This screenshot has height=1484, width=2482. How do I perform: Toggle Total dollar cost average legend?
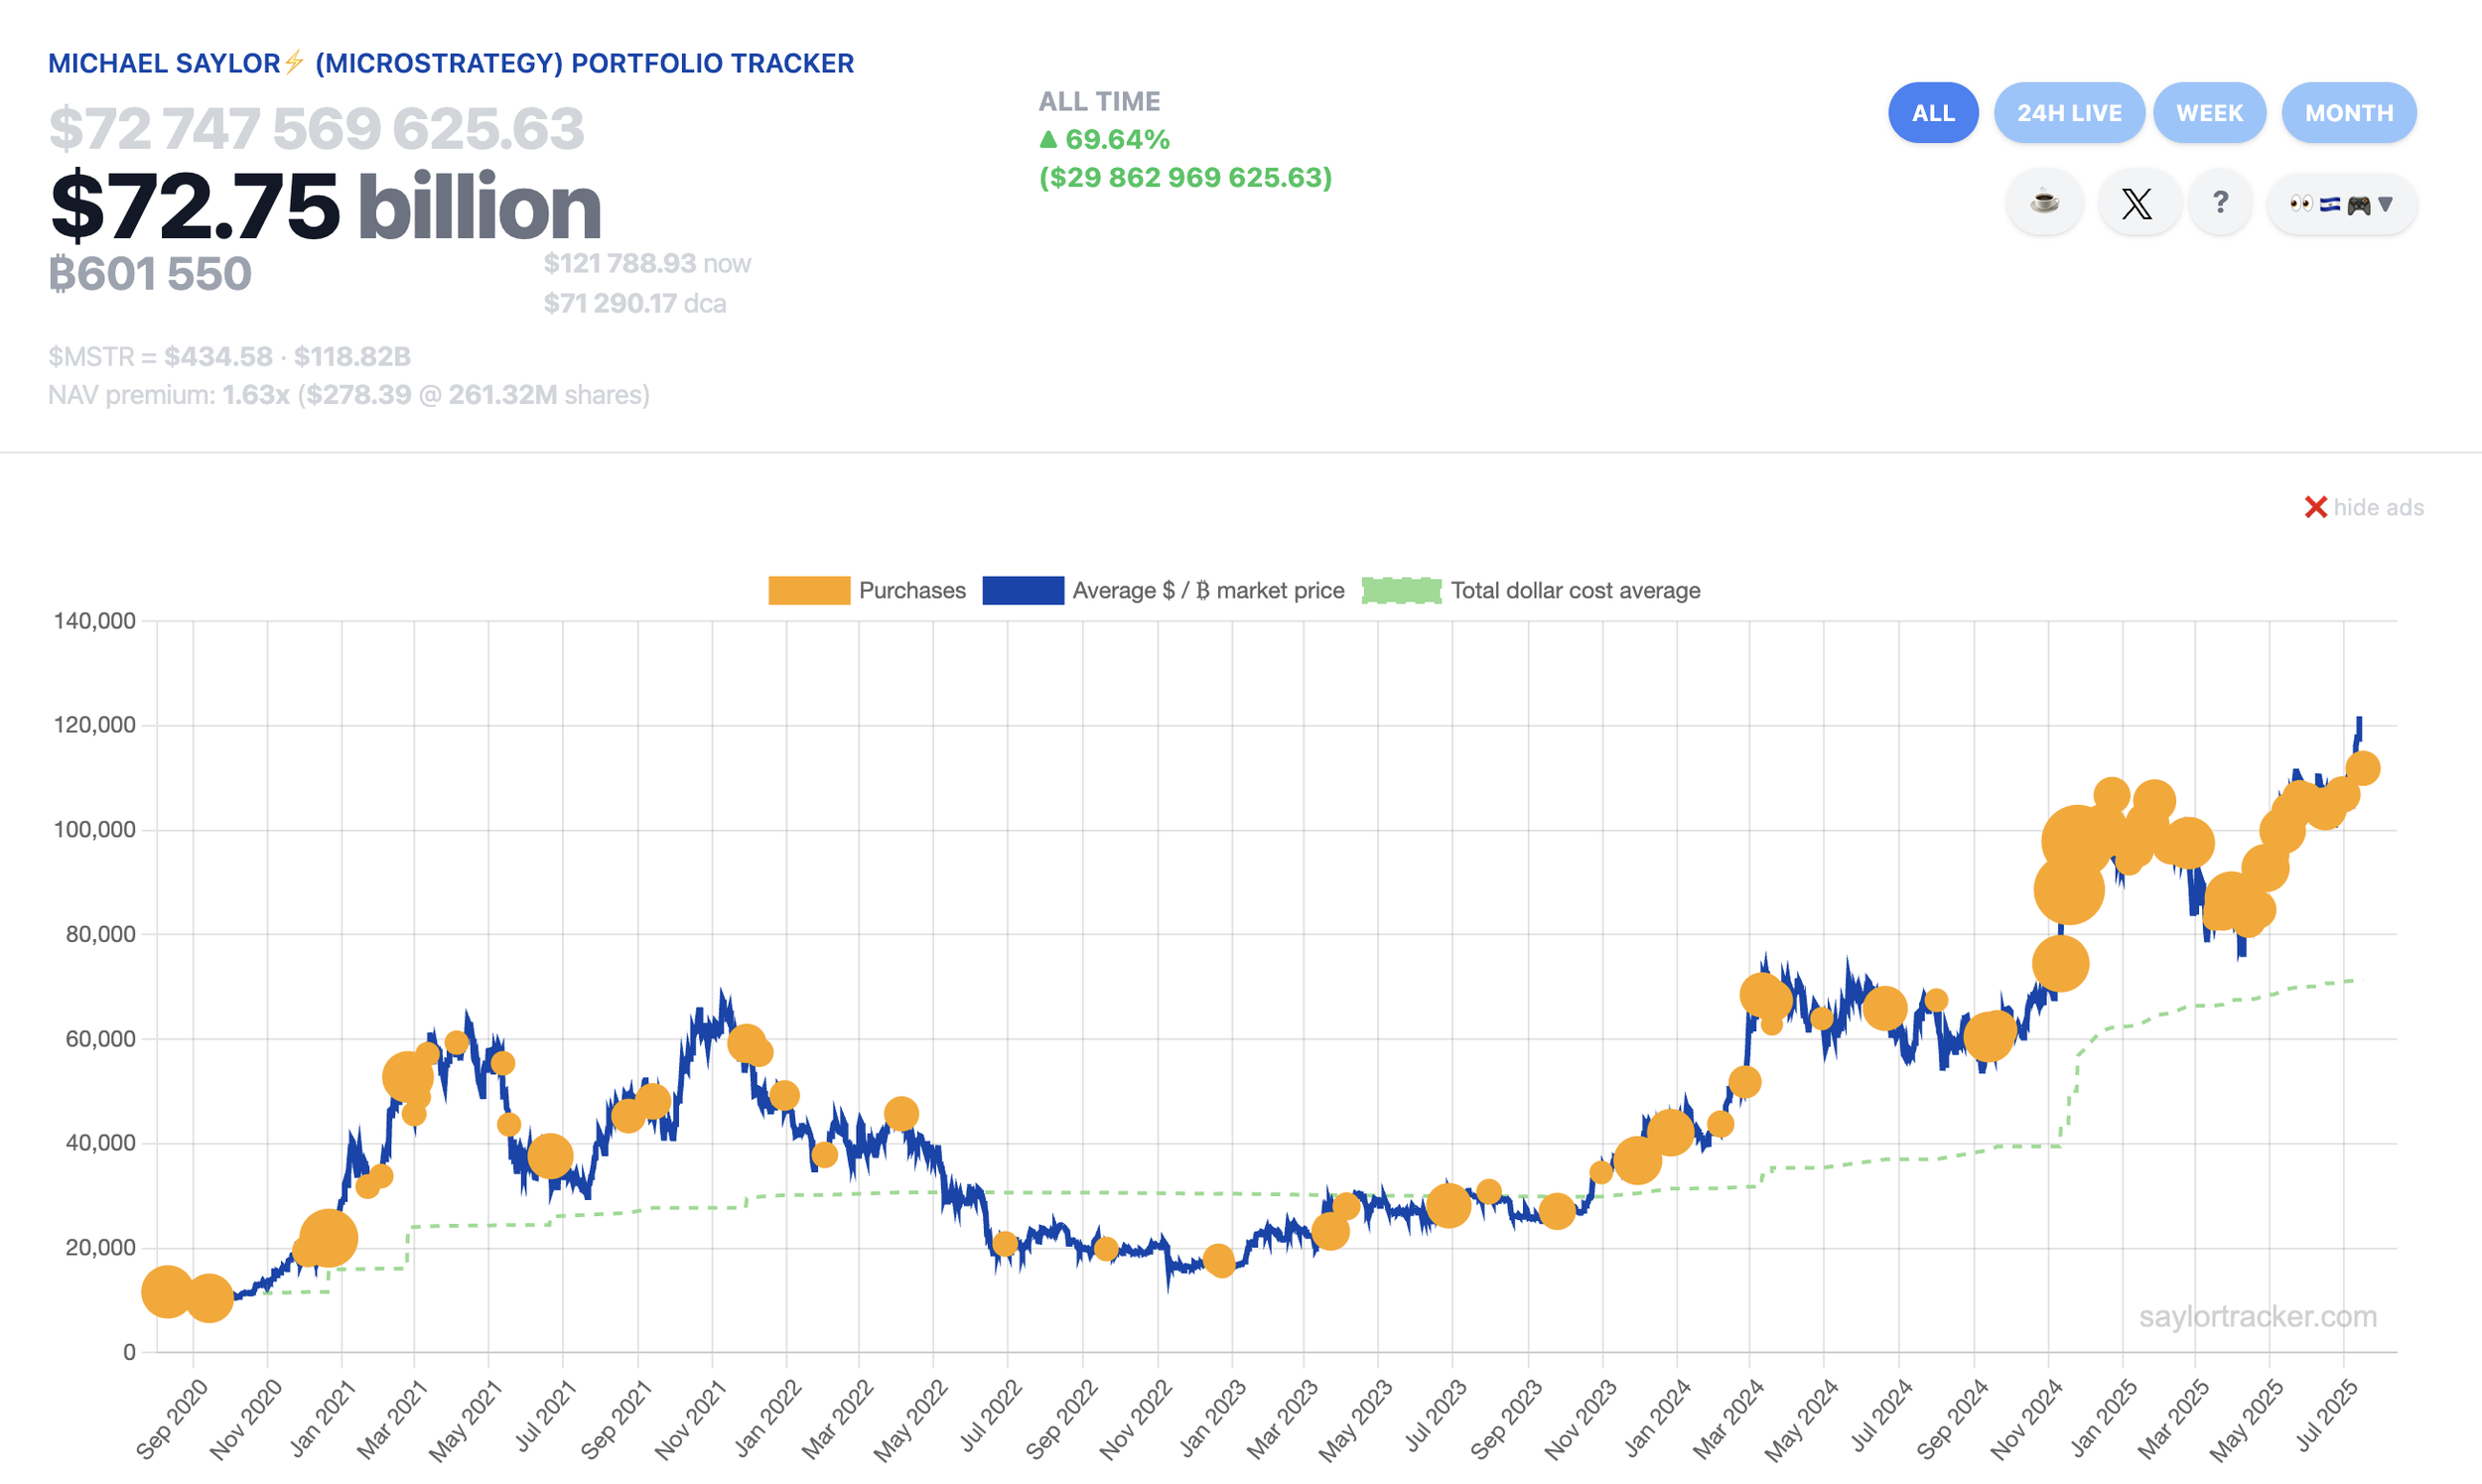click(x=1574, y=590)
